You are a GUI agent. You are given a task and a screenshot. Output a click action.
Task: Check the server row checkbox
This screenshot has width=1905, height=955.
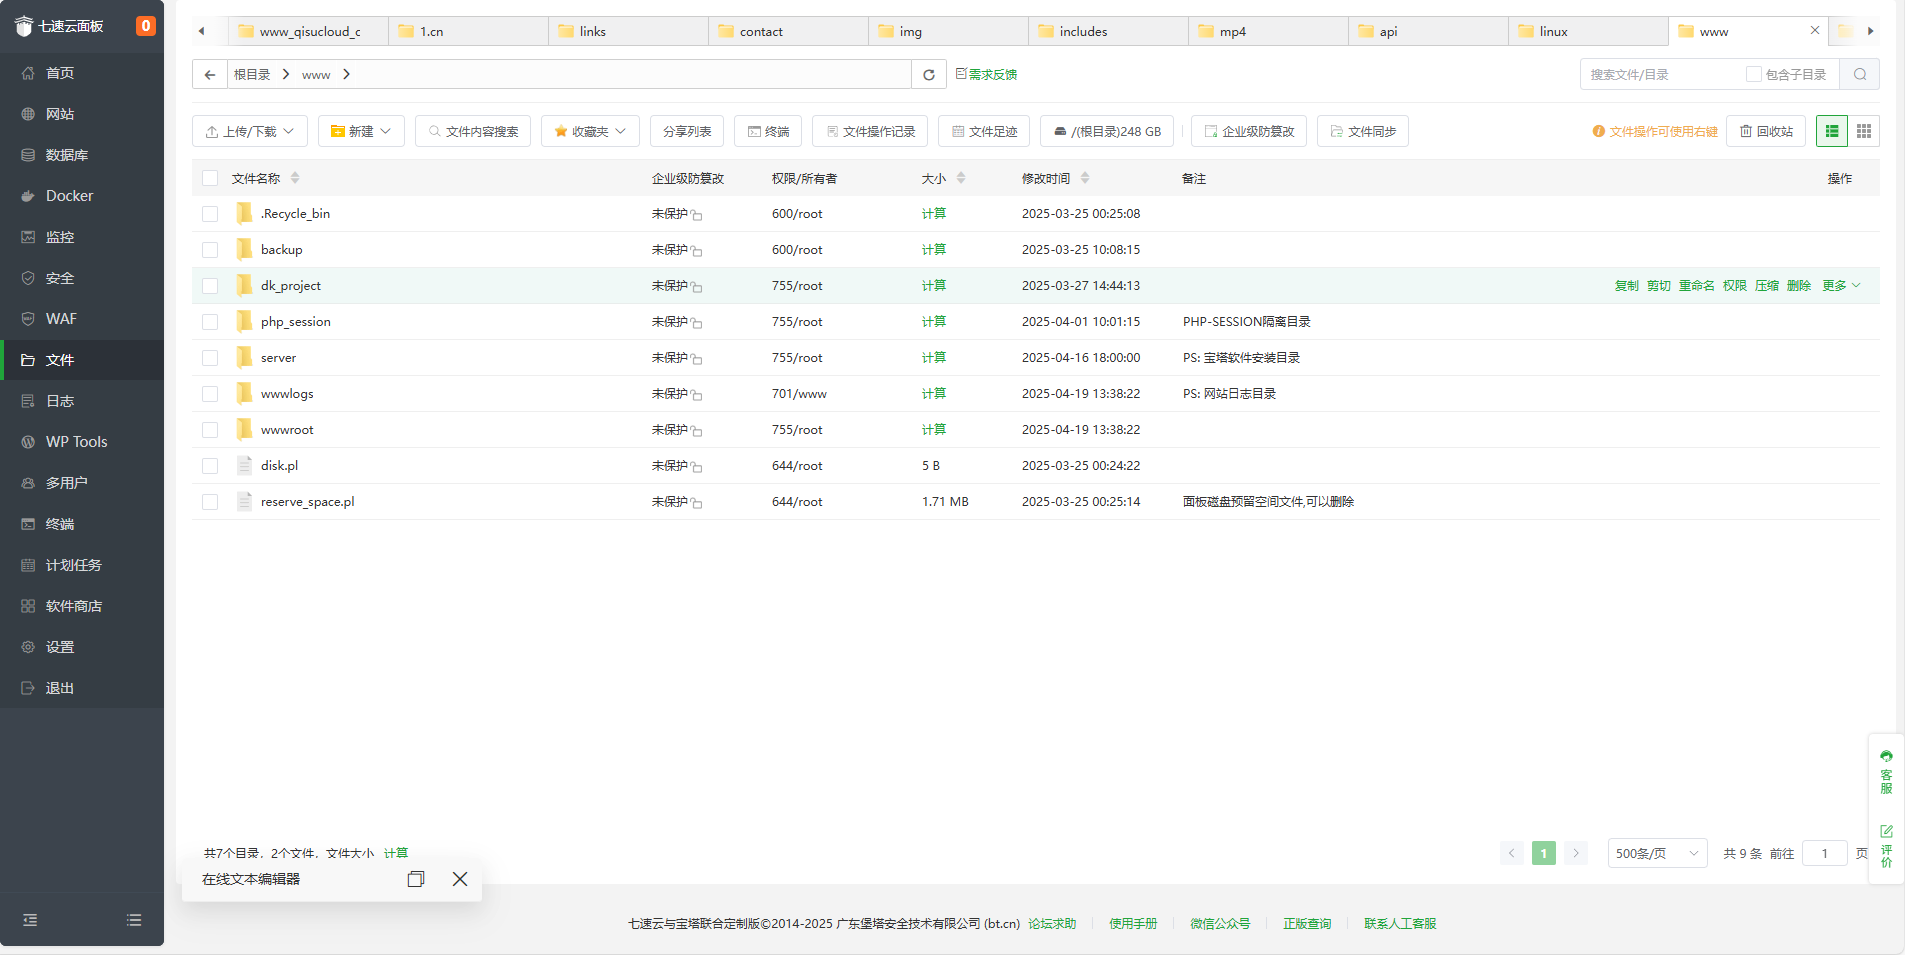click(x=210, y=358)
